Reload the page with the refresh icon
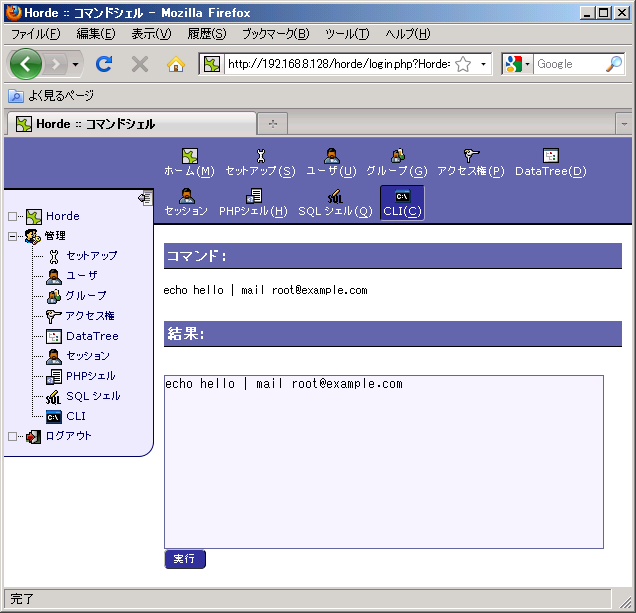 tap(104, 64)
